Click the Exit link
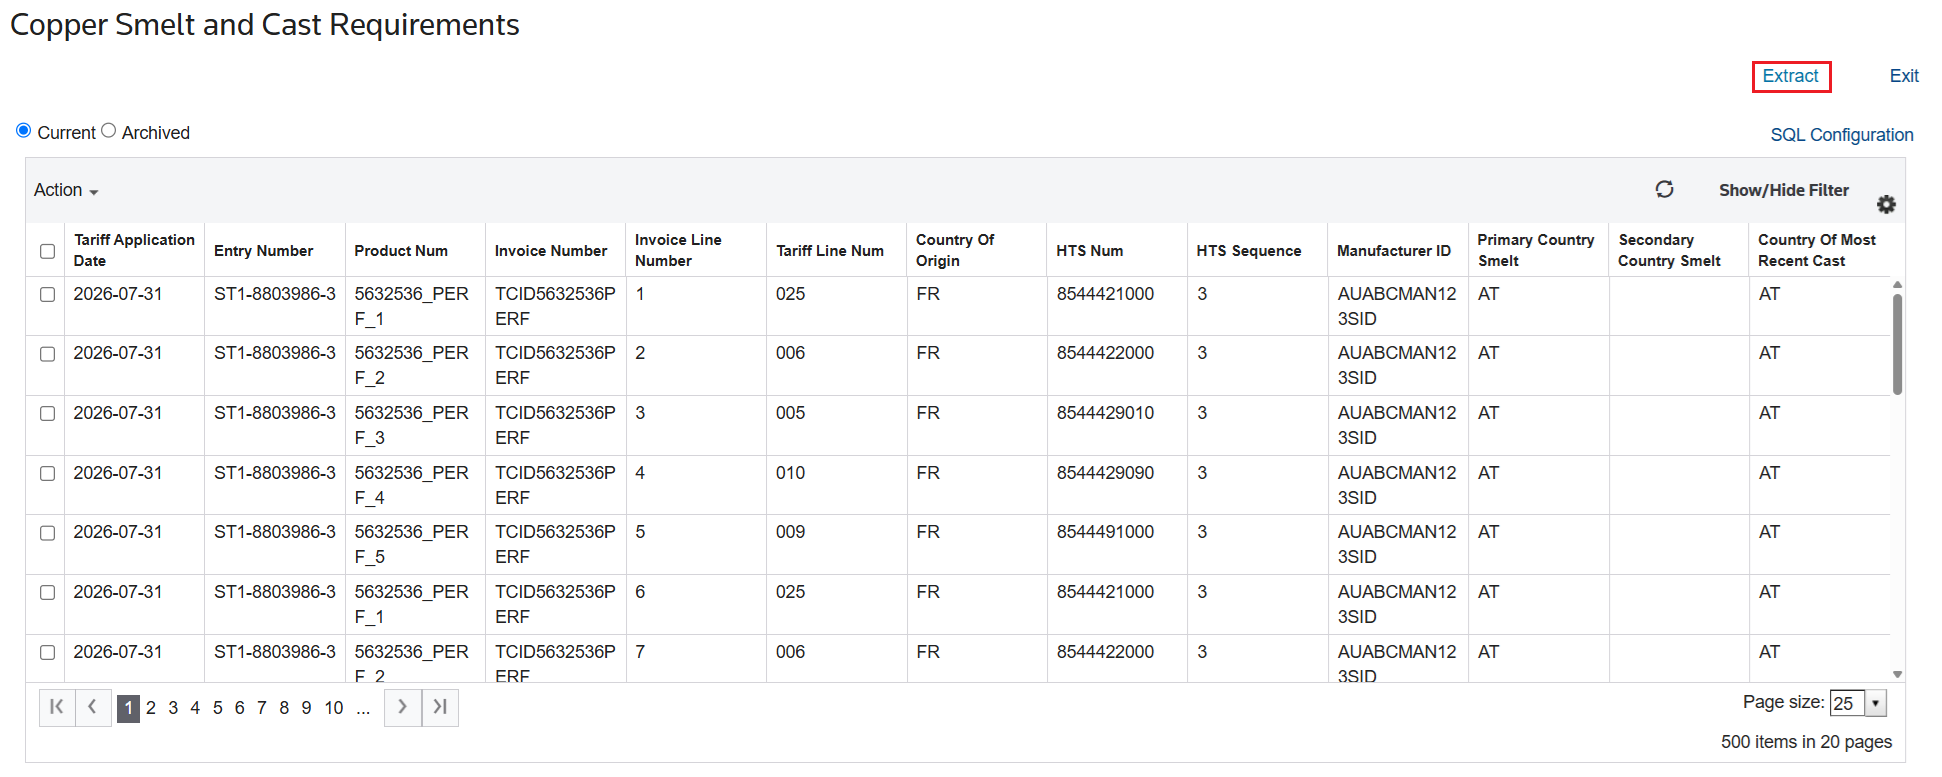The image size is (1942, 777). click(x=1904, y=76)
